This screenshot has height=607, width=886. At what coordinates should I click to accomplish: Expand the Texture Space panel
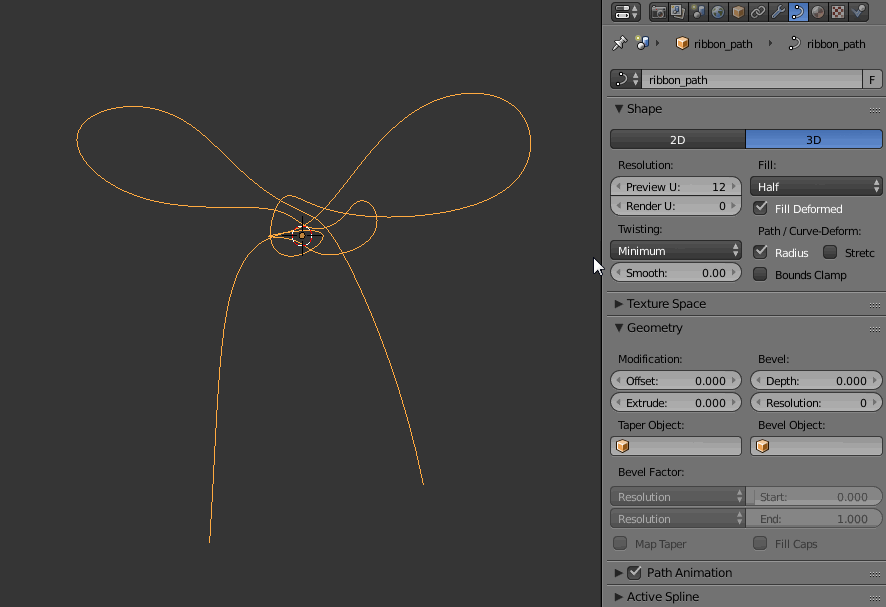point(619,304)
